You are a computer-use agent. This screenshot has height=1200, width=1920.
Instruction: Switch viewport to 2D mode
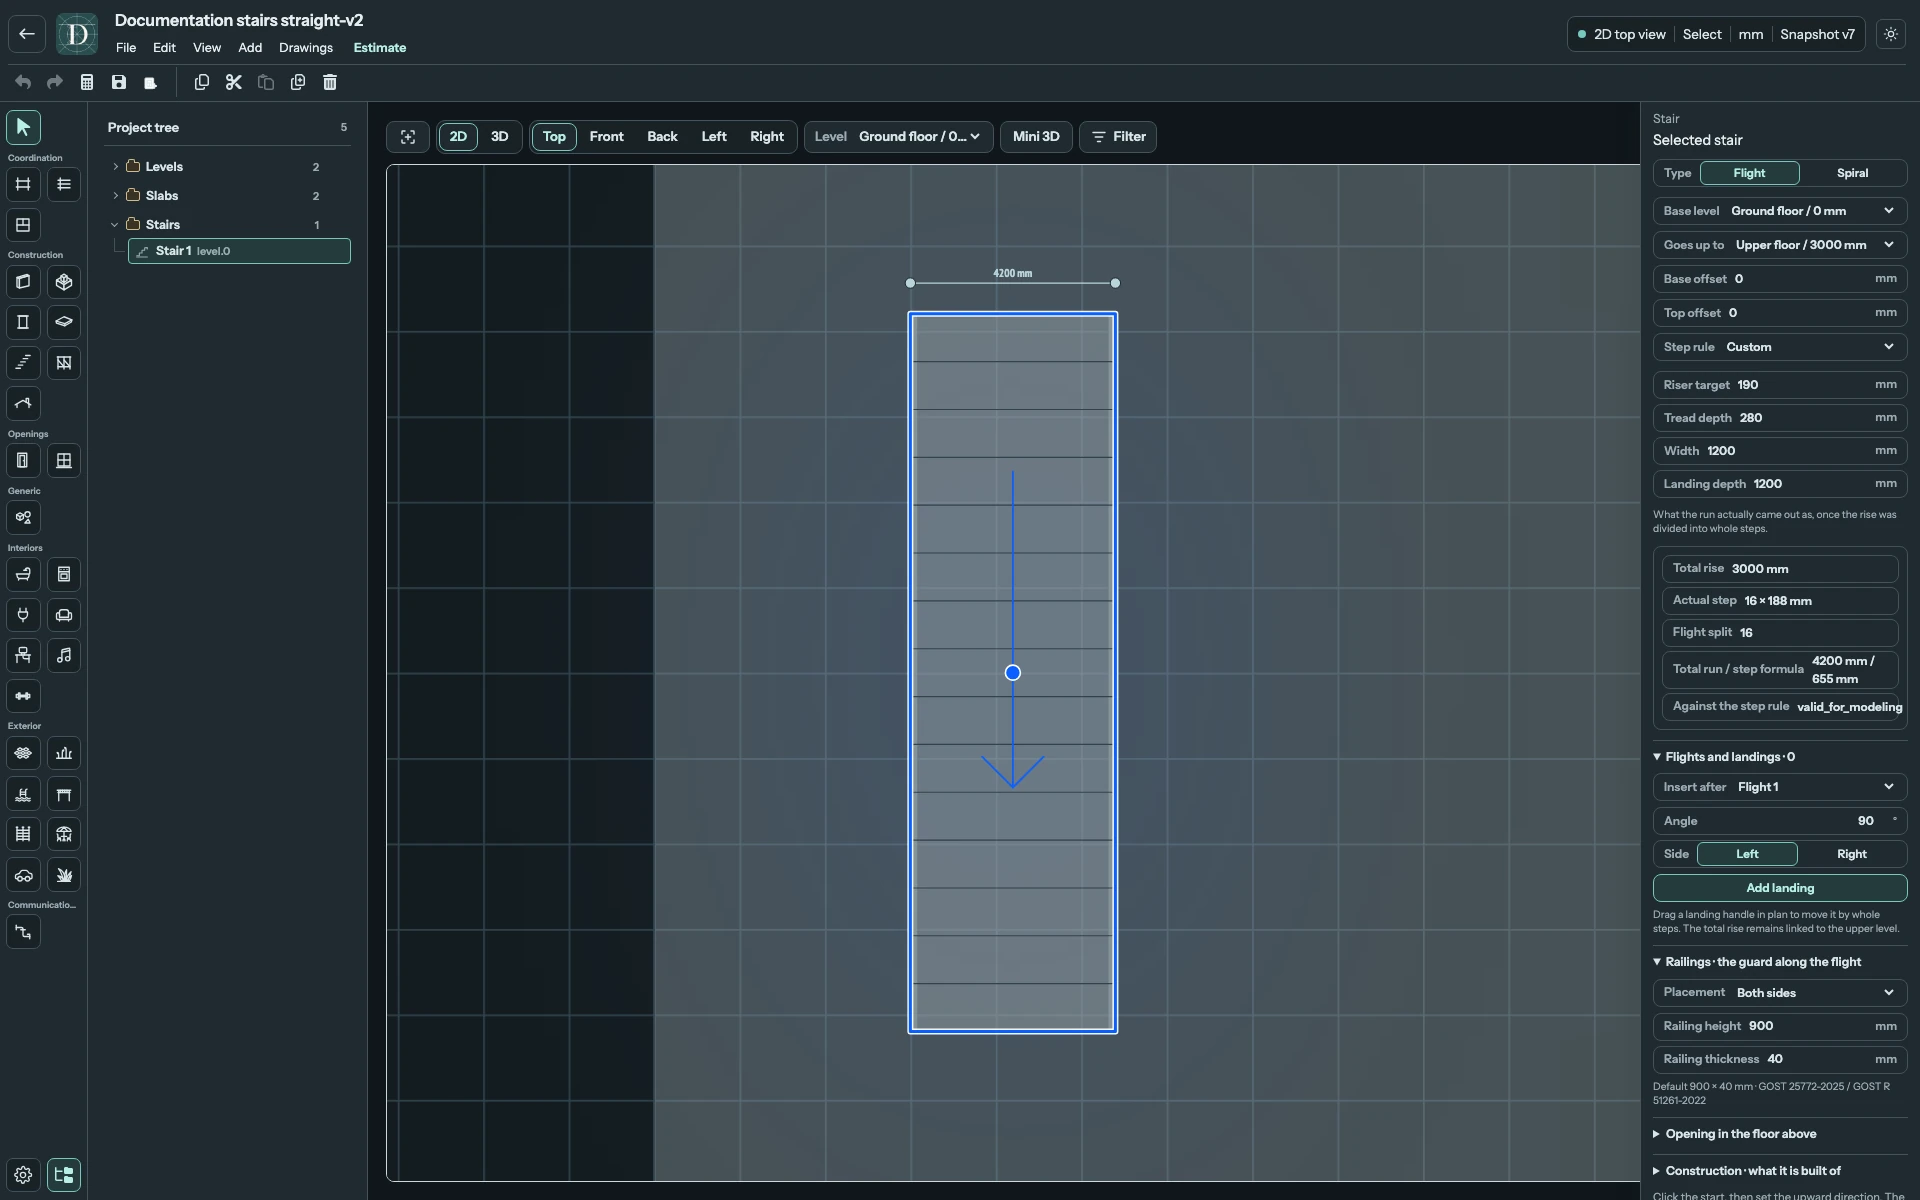tap(458, 137)
